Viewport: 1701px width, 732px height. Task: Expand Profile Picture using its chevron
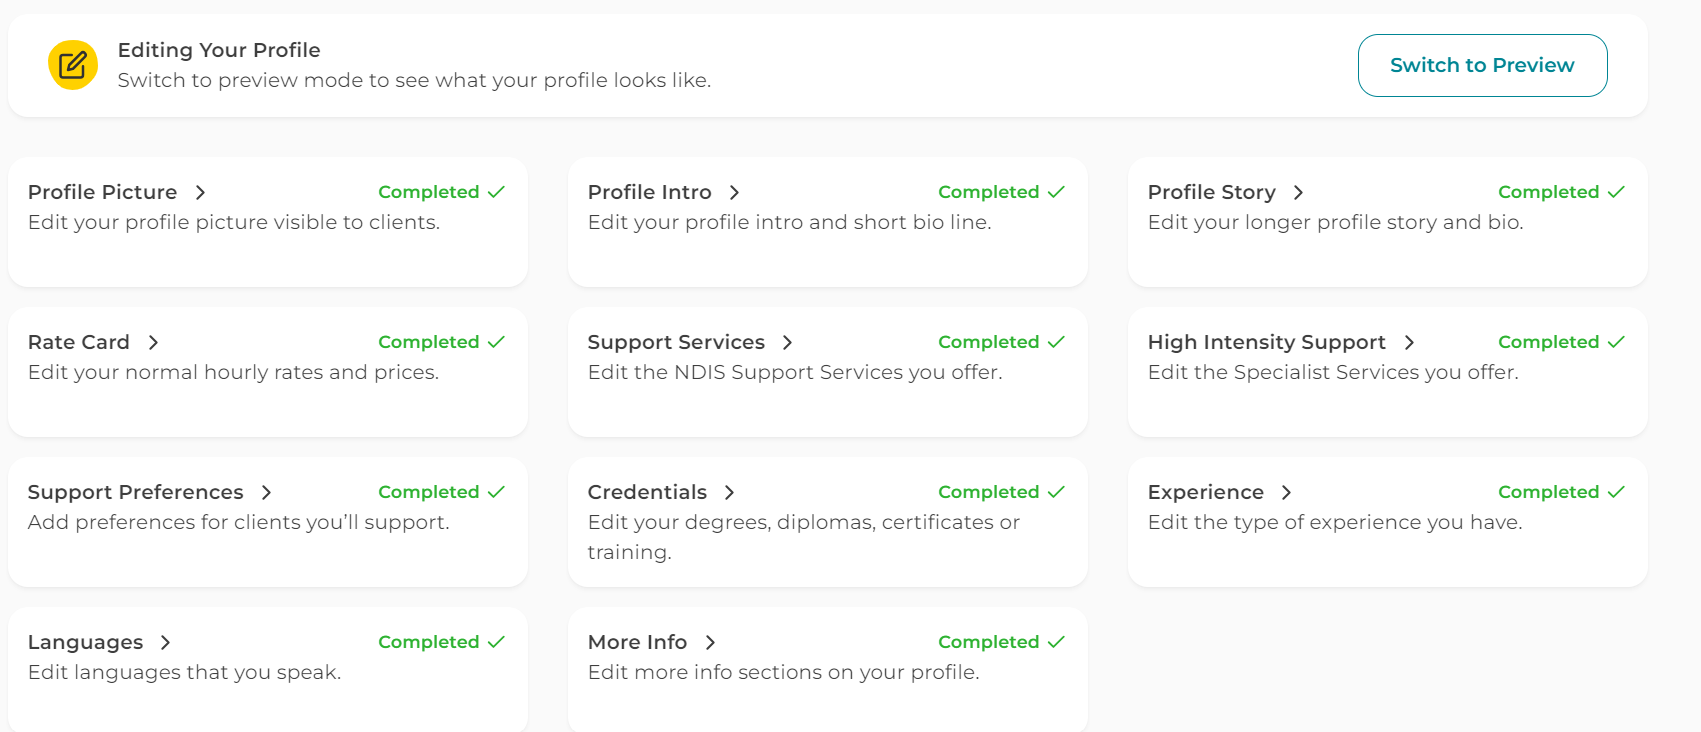tap(200, 192)
